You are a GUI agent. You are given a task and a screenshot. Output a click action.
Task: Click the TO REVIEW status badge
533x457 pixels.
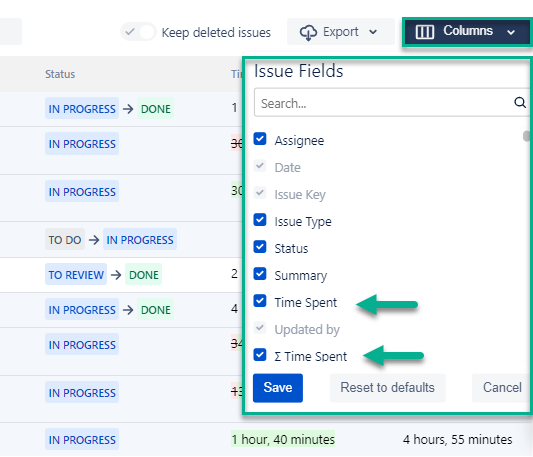tap(76, 275)
